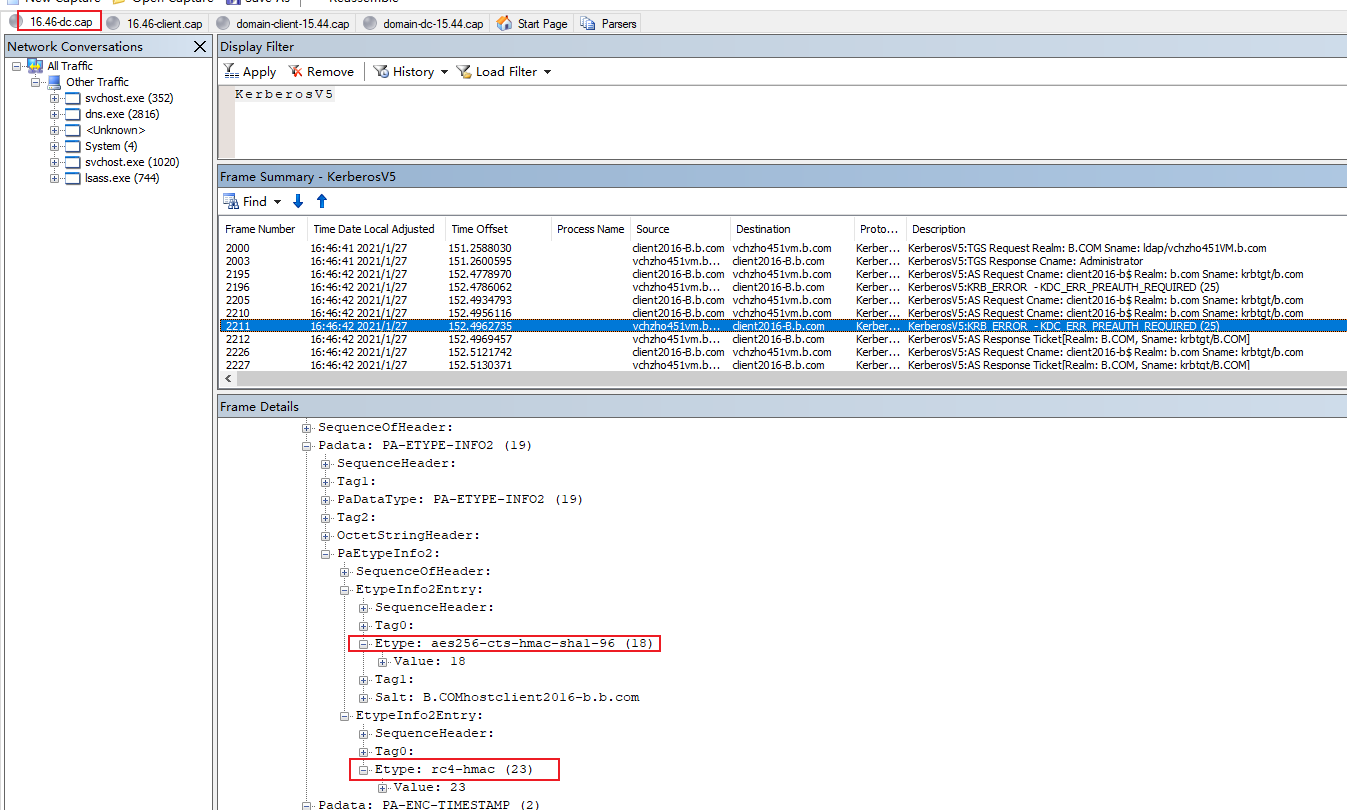1347x810 pixels.
Task: Remove the display filter
Action: click(x=321, y=72)
